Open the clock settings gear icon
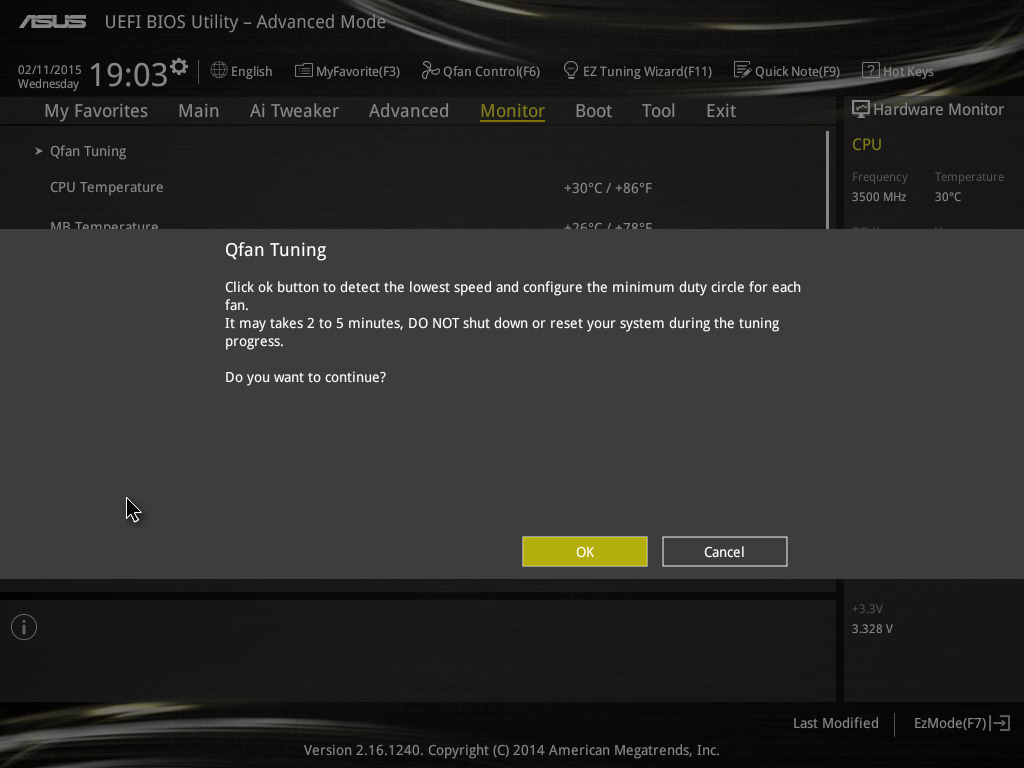This screenshot has height=768, width=1024. [x=179, y=67]
